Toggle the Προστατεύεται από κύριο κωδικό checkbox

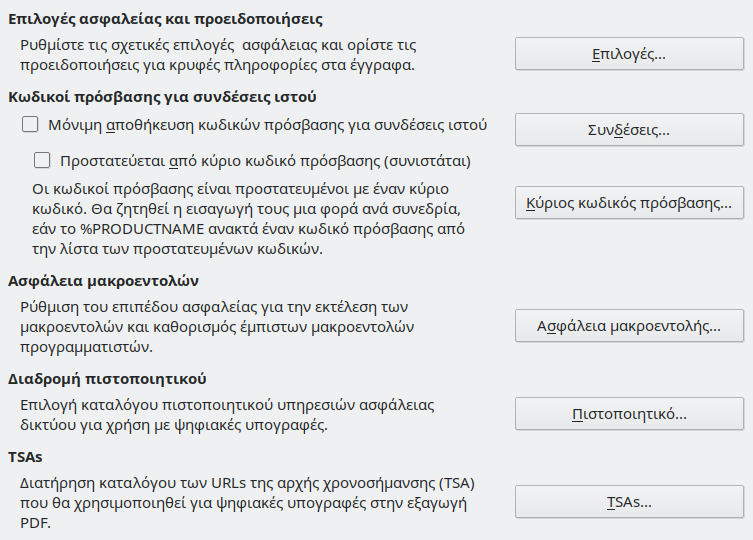click(x=42, y=159)
